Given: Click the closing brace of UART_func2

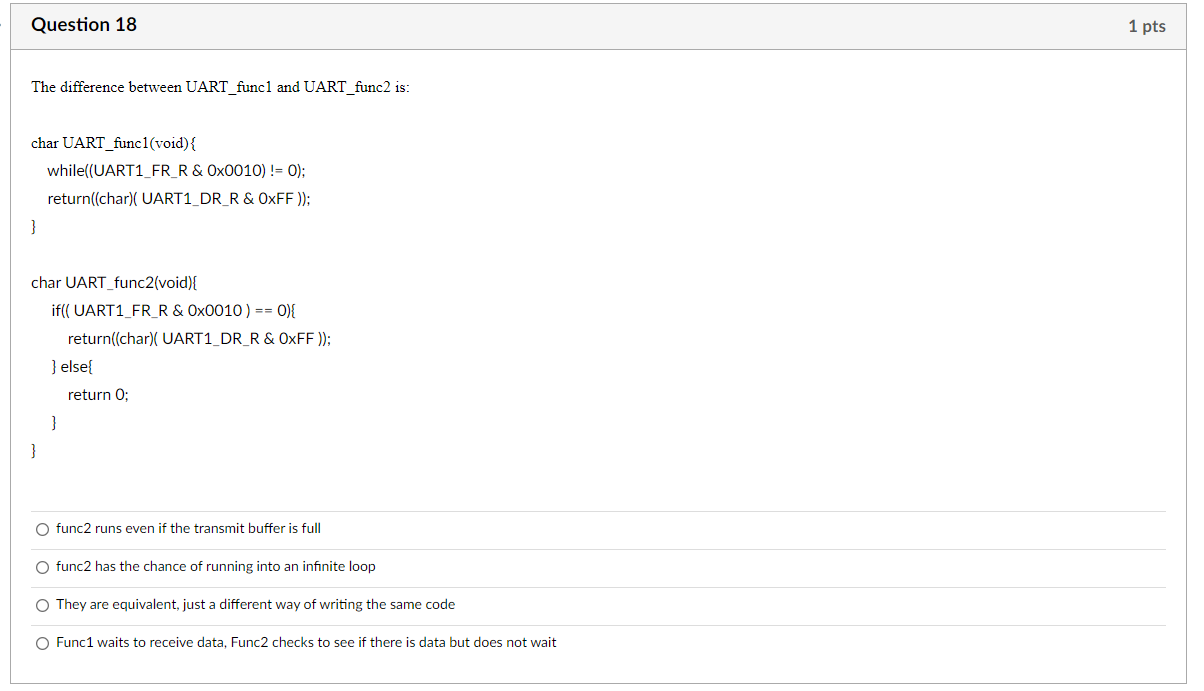Looking at the screenshot, I should click(x=33, y=450).
